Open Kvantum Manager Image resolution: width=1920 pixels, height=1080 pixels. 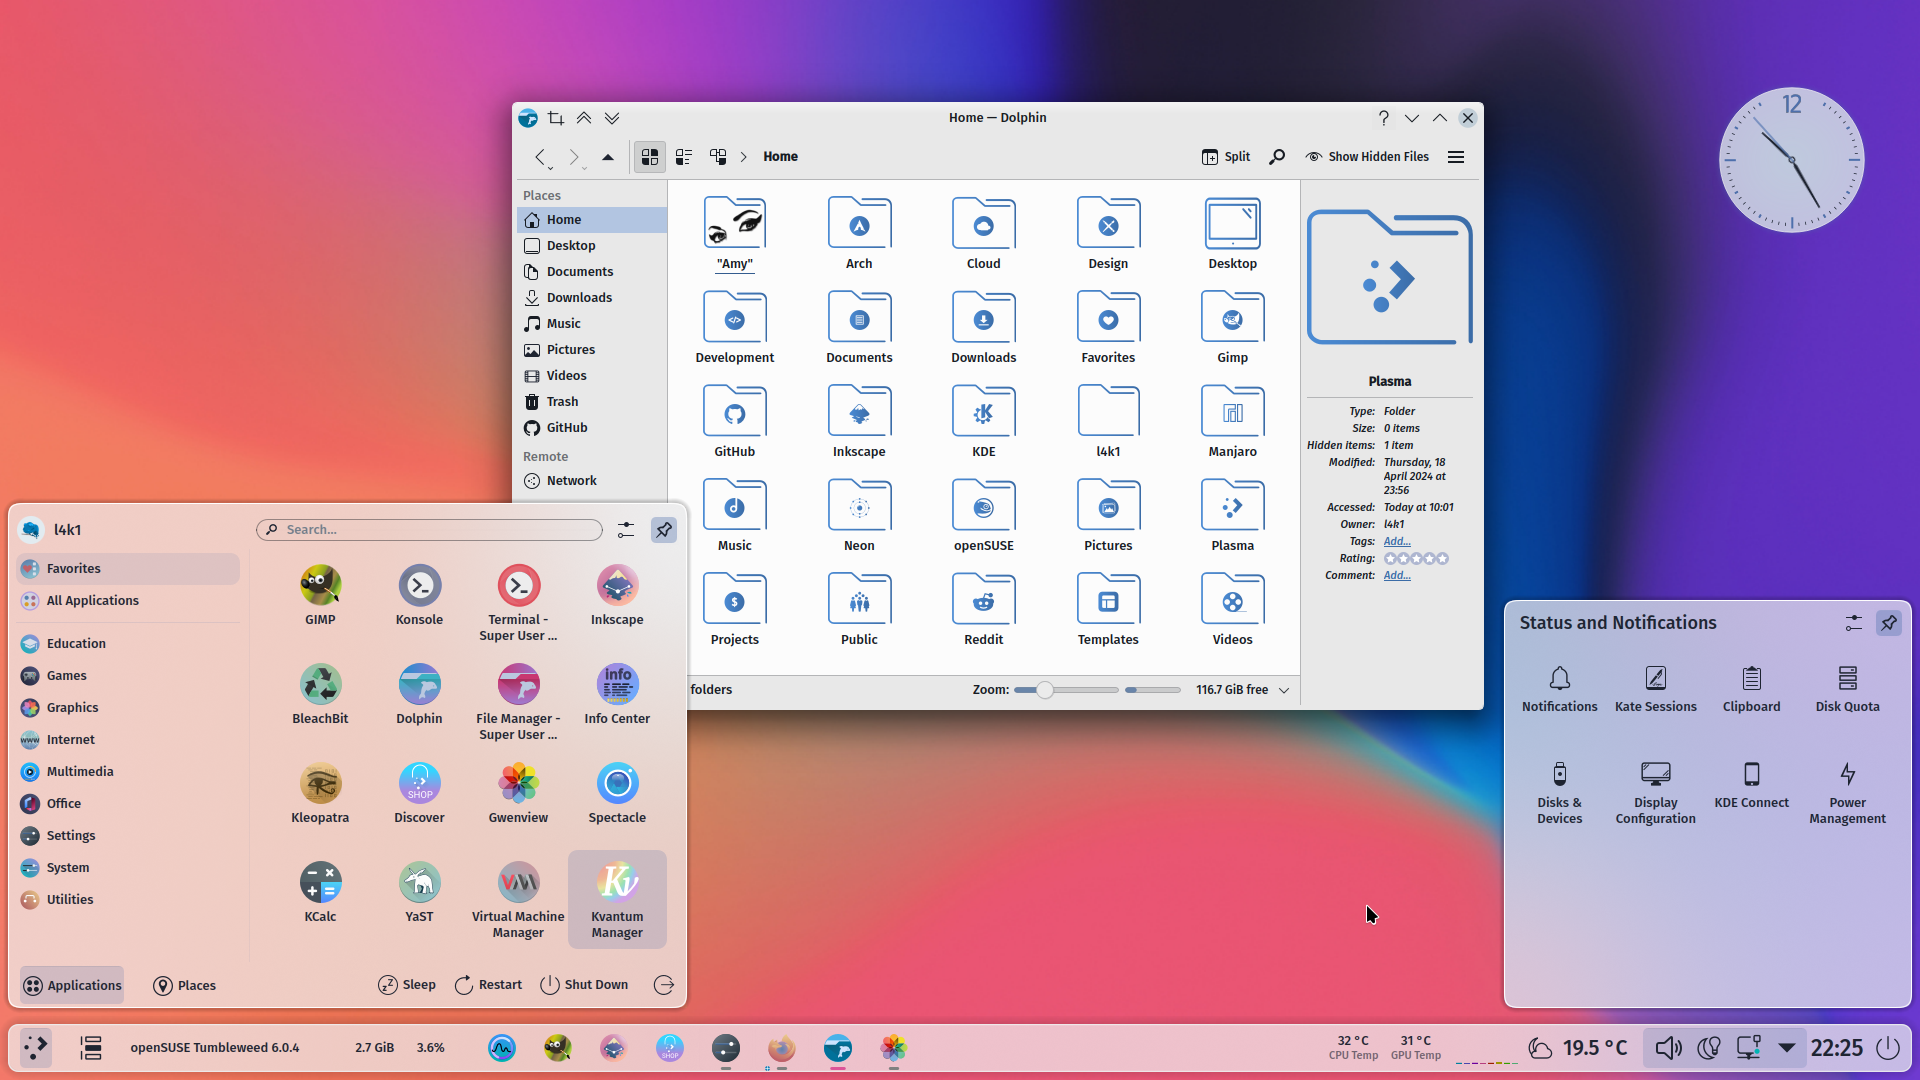tap(617, 900)
